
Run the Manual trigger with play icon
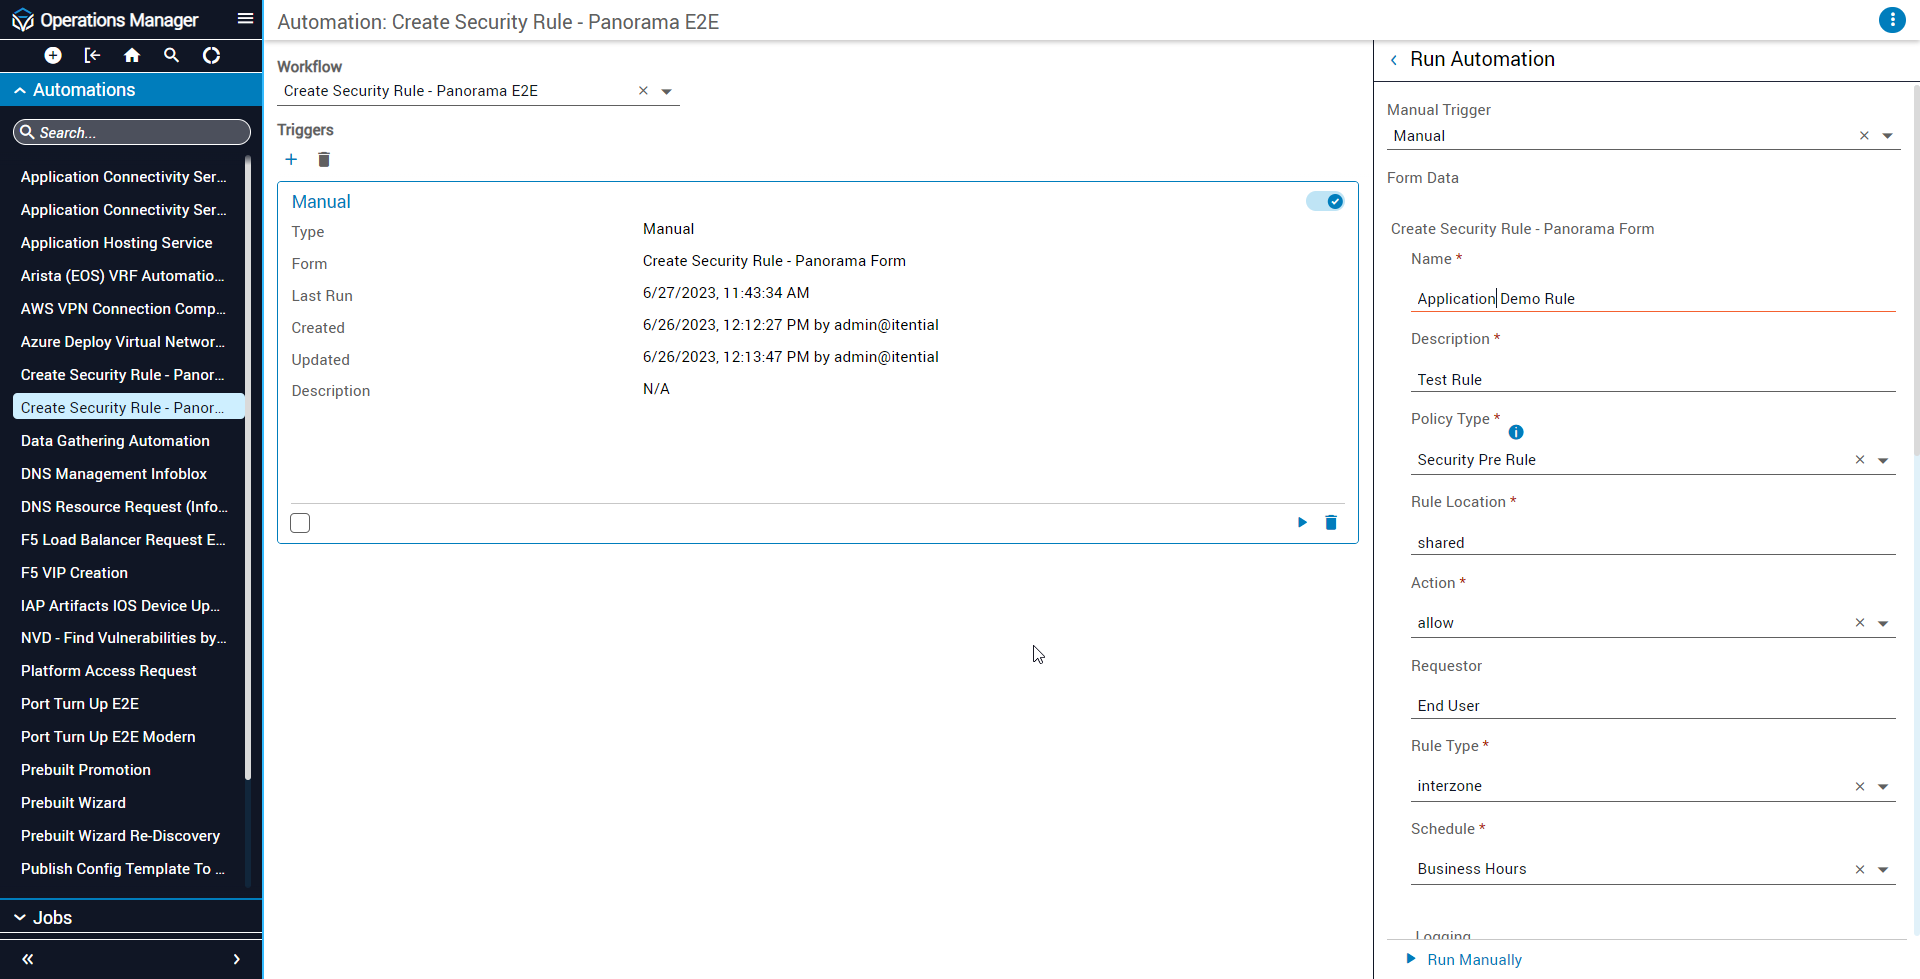[1302, 522]
